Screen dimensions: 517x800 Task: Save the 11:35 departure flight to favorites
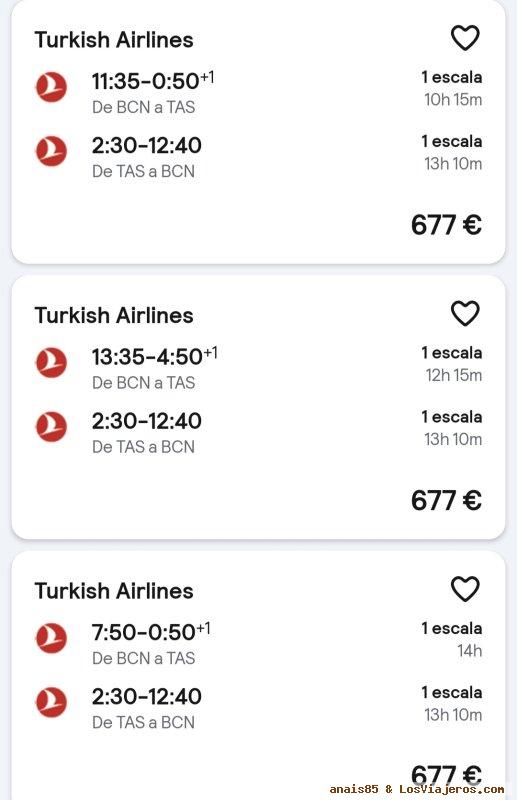465,38
